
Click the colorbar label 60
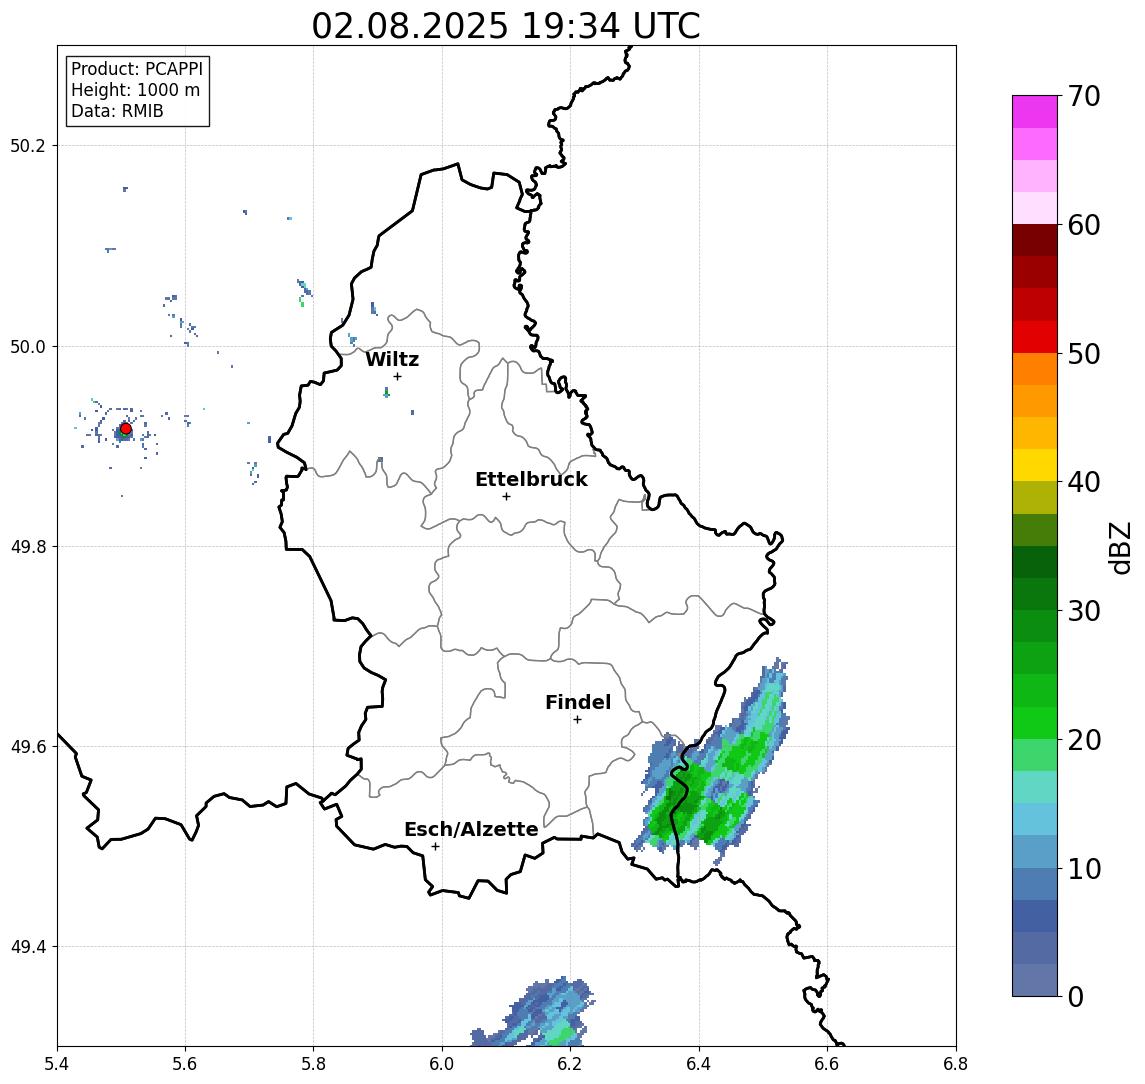tap(1084, 225)
